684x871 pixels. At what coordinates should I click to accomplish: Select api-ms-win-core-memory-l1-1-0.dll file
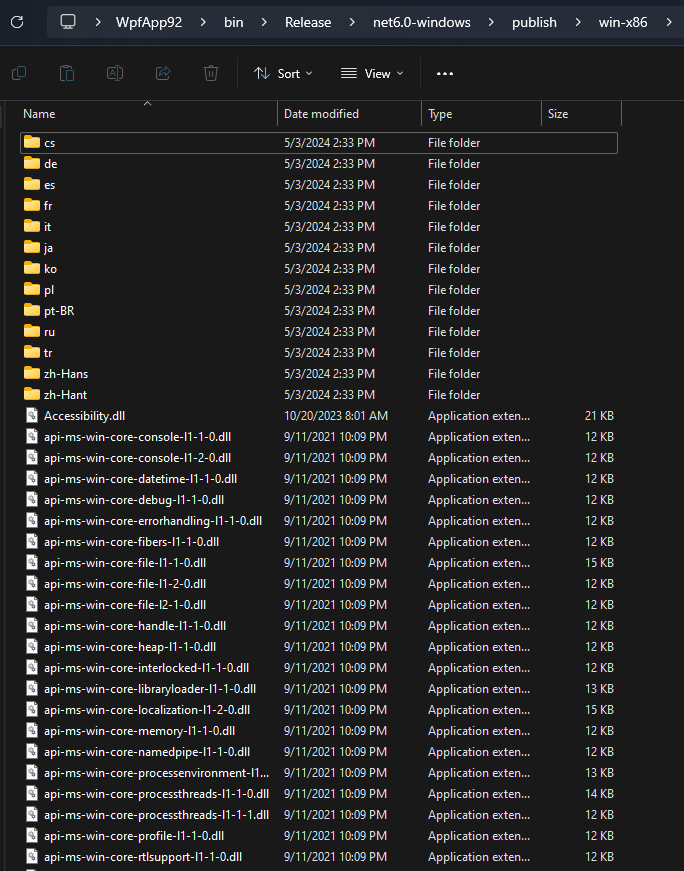coord(318,730)
